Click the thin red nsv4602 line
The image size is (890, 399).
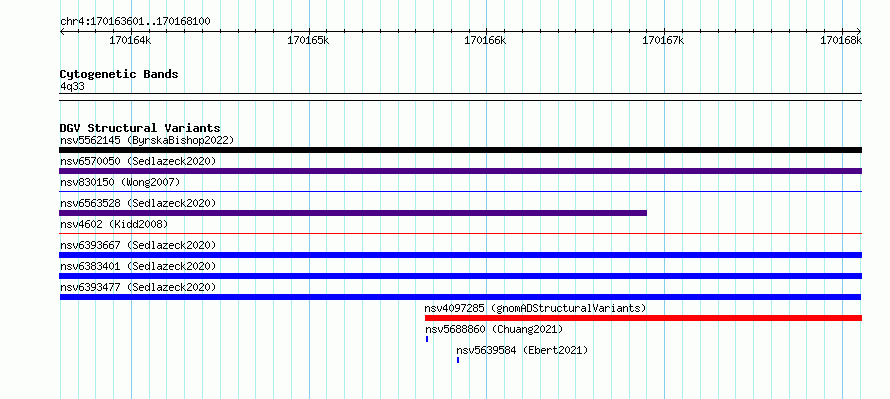click(460, 233)
